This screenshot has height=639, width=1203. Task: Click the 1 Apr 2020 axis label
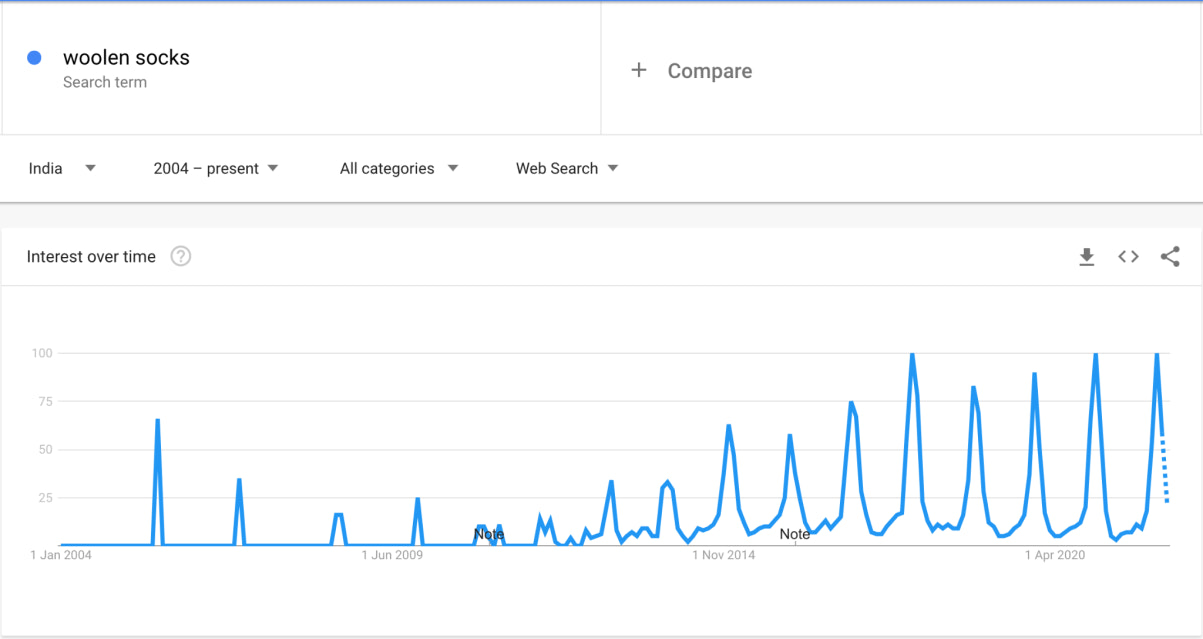[1055, 555]
